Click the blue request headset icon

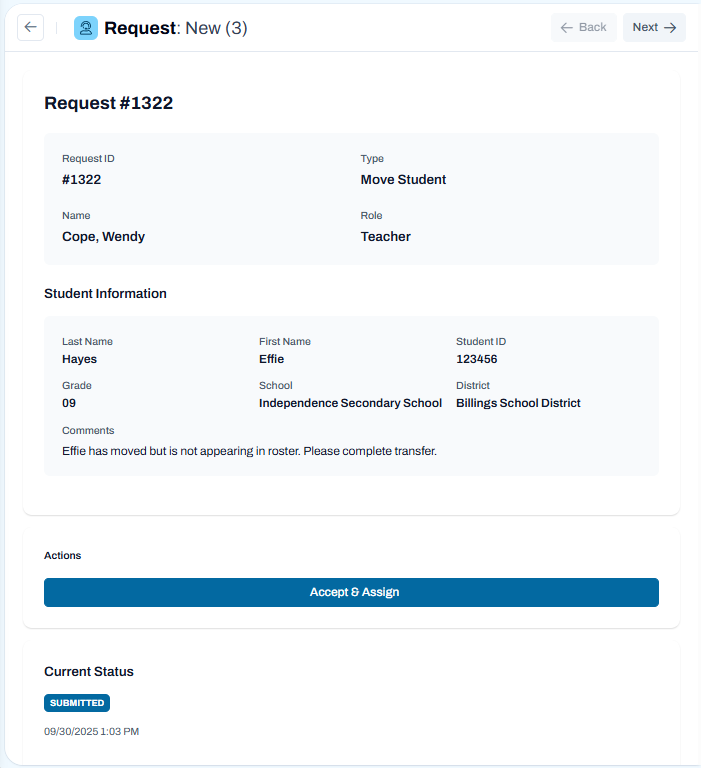tap(86, 28)
